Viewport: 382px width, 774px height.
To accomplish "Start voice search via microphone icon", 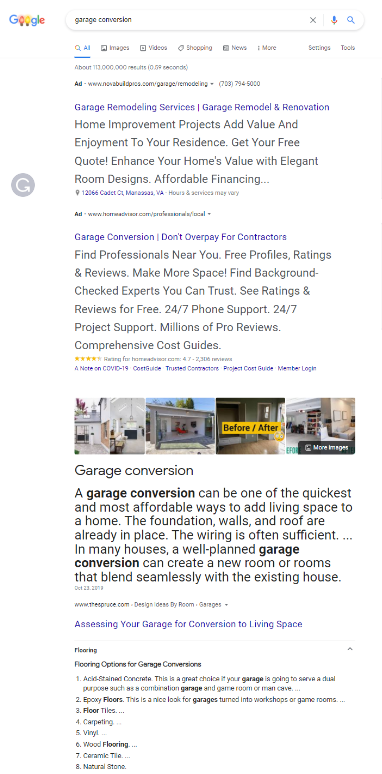I will 334,20.
